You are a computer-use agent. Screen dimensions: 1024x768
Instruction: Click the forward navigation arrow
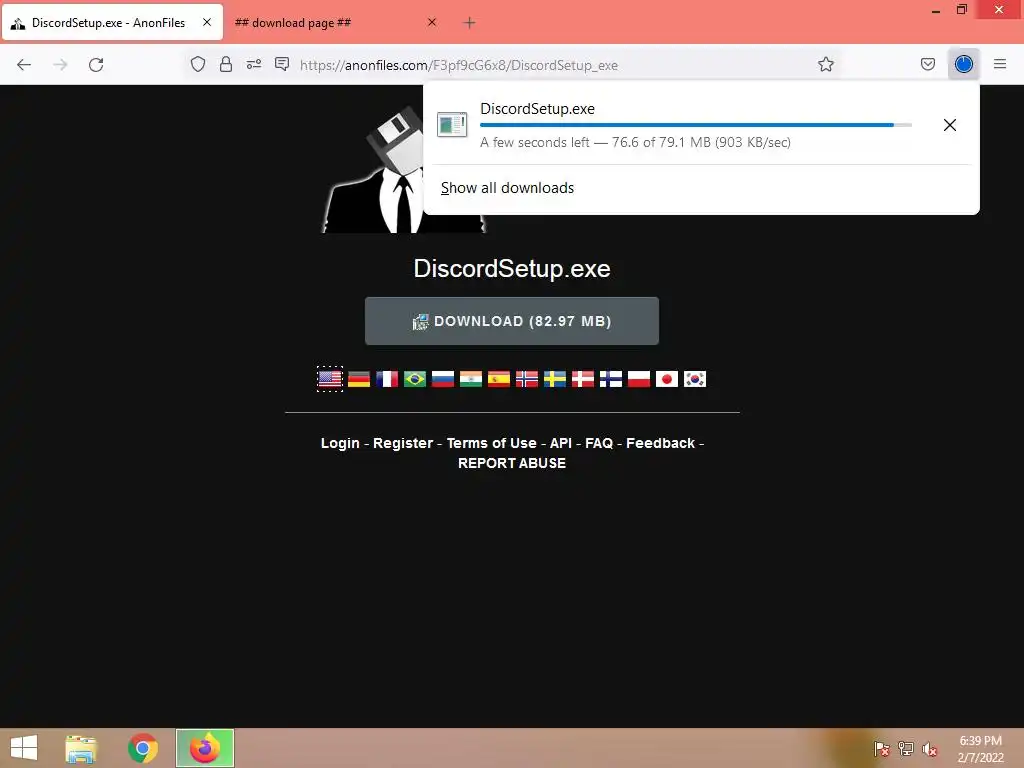[x=60, y=65]
